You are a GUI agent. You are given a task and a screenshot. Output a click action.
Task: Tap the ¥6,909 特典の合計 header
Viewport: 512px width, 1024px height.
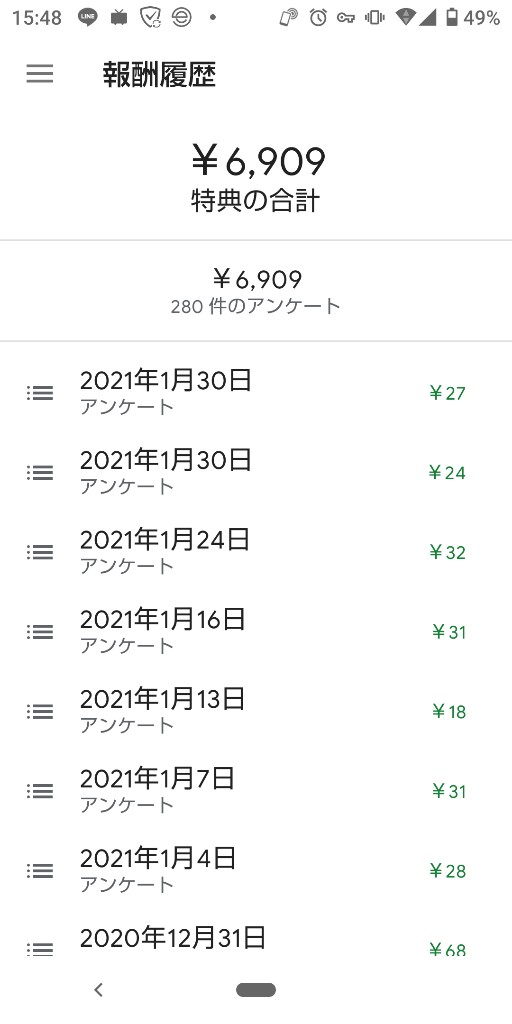coord(257,178)
